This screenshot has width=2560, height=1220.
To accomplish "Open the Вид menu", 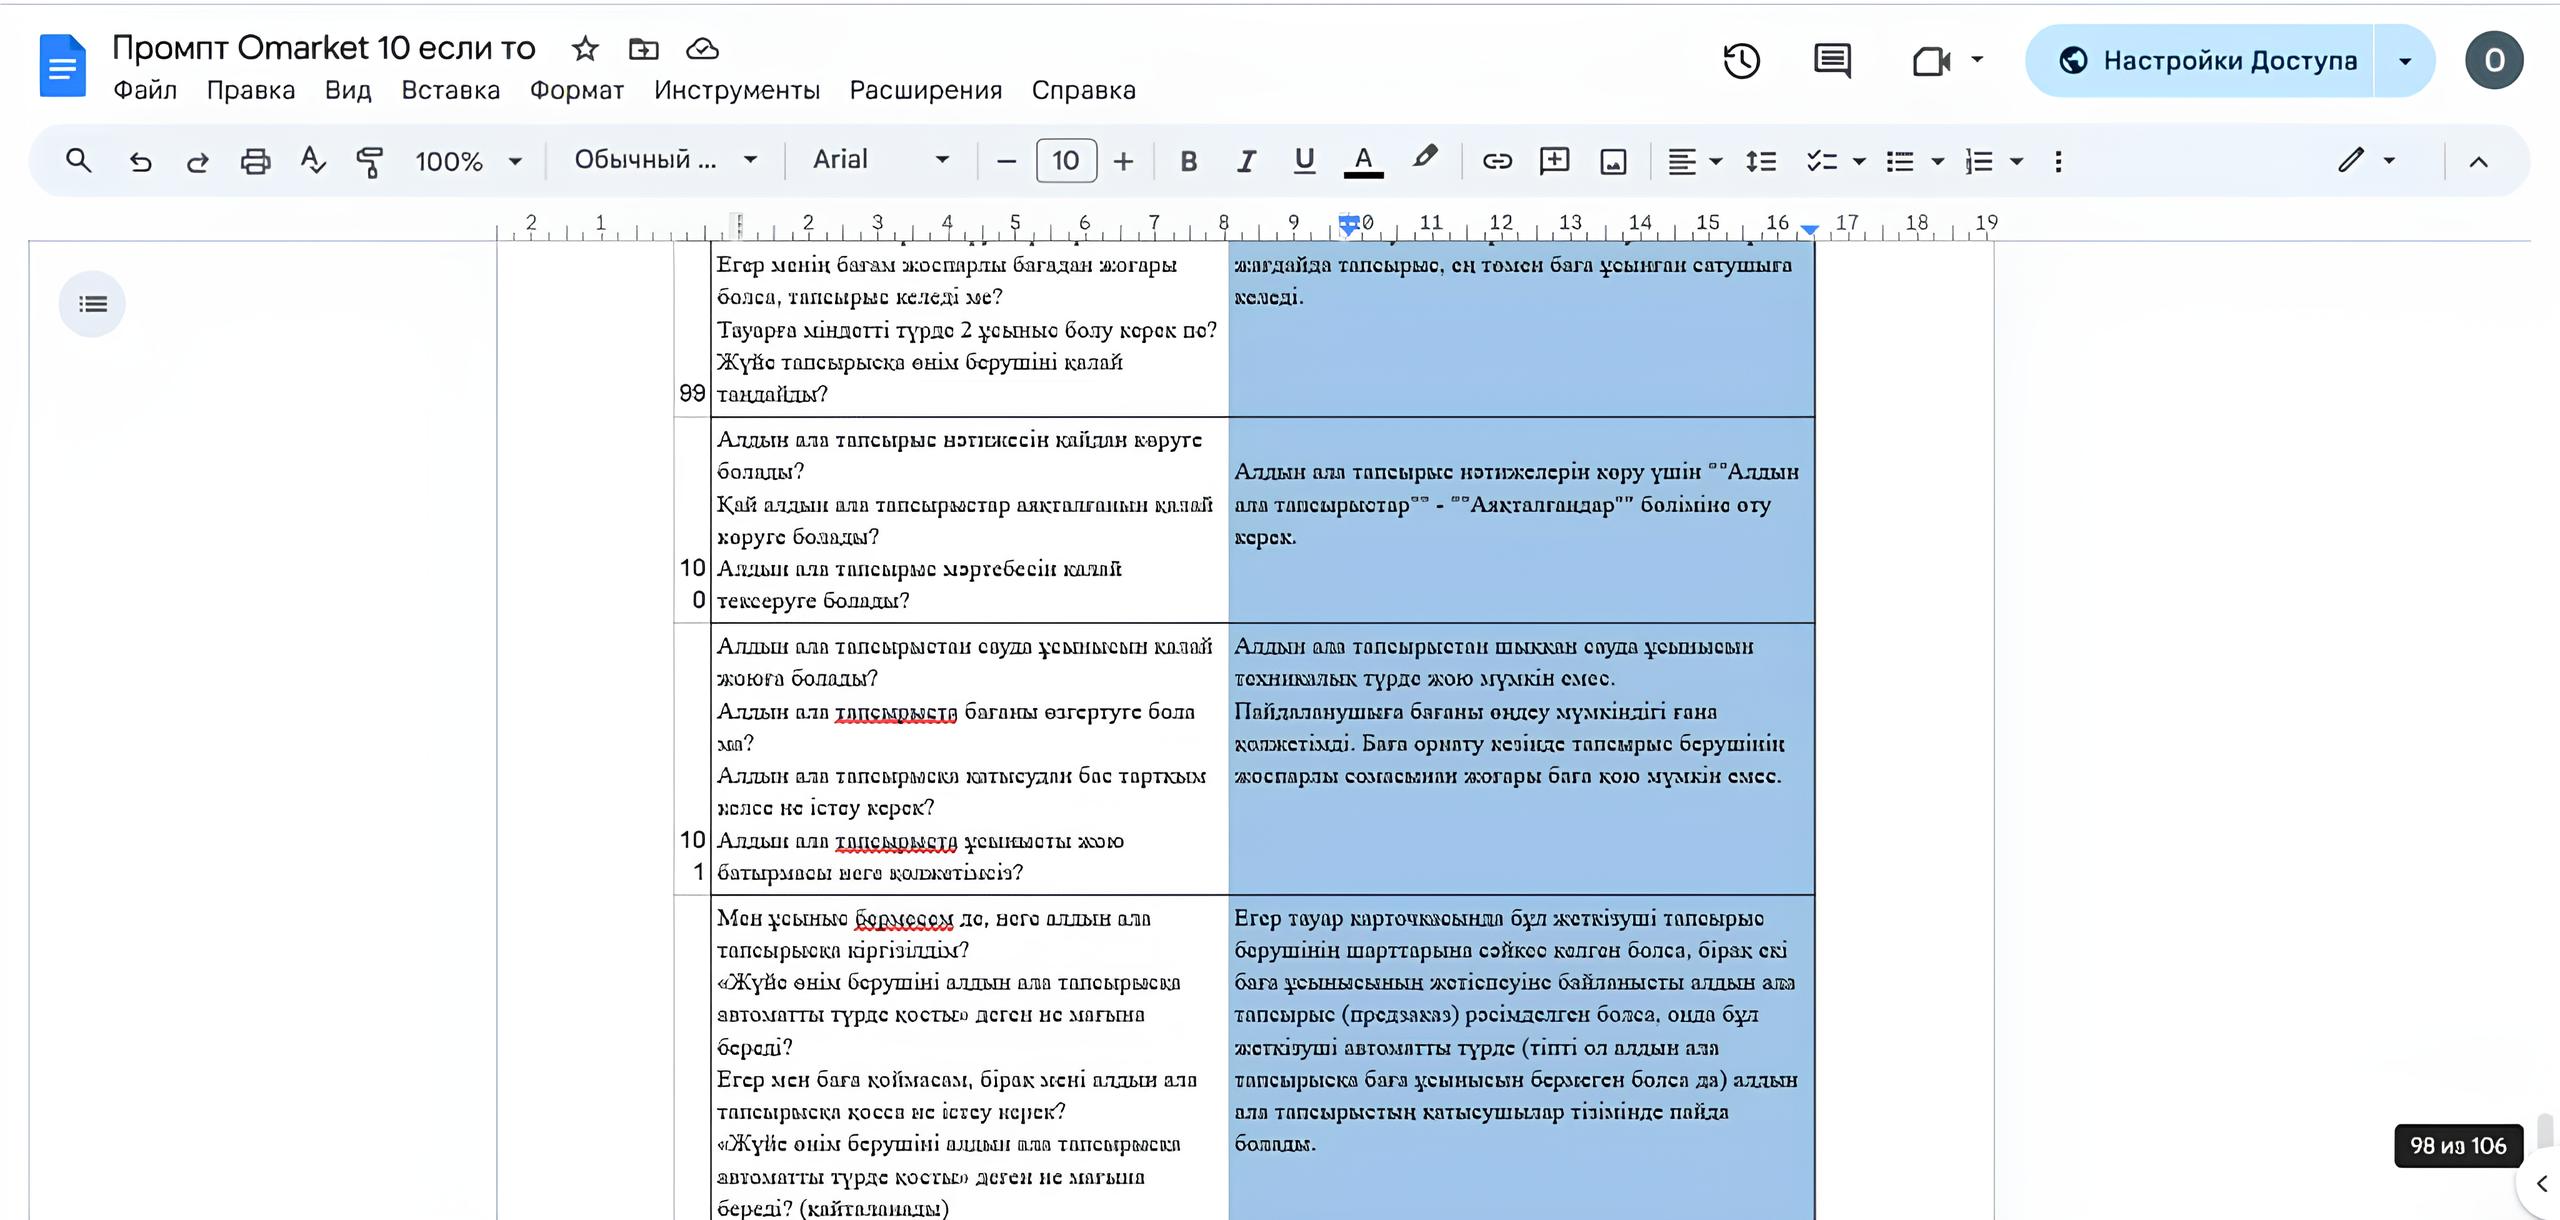I will coord(348,90).
